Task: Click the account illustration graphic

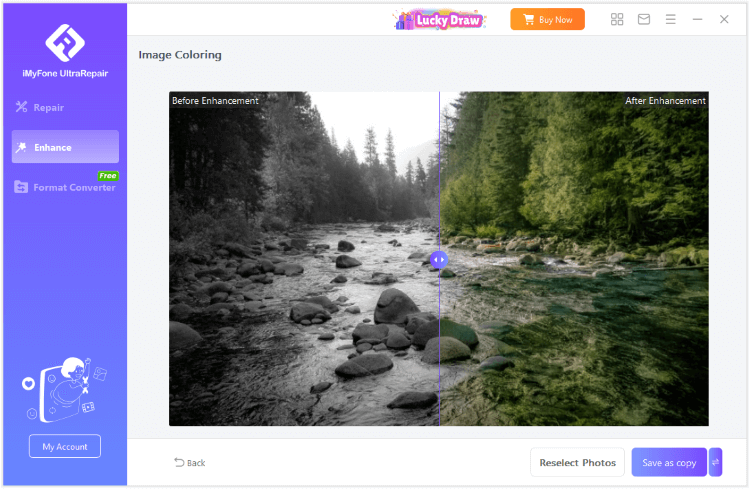Action: (x=65, y=390)
